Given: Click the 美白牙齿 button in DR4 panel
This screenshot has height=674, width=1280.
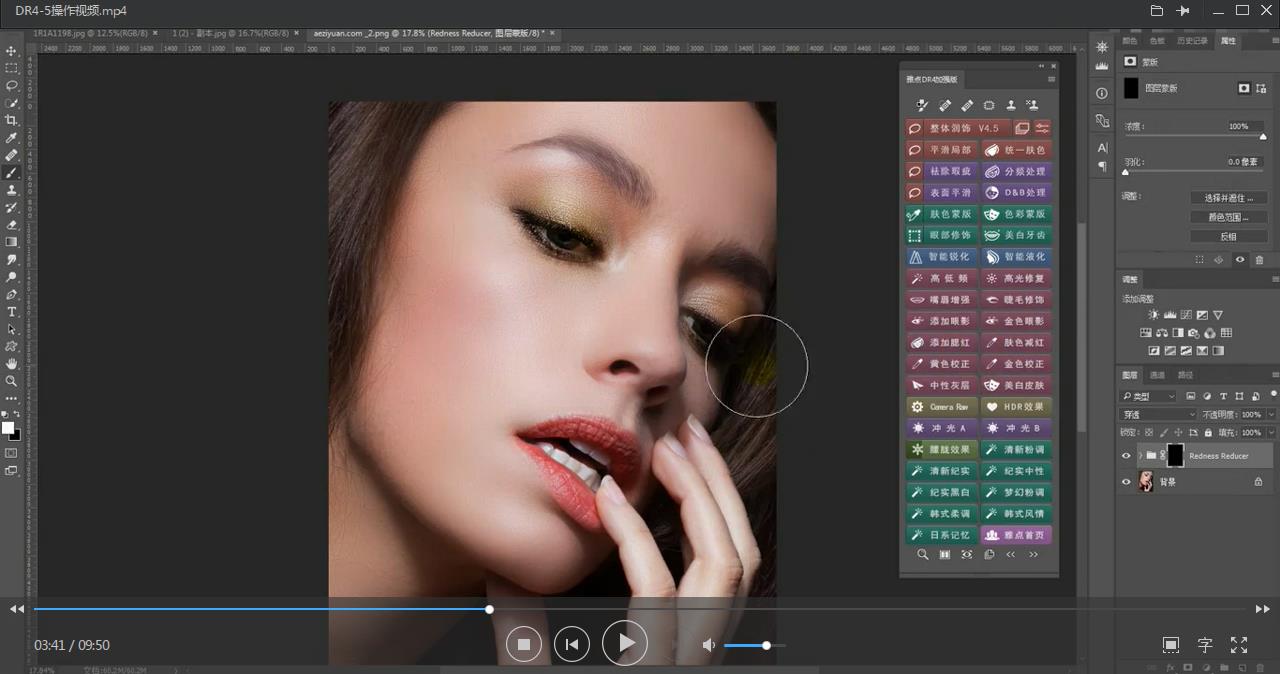Looking at the screenshot, I should coord(1016,235).
